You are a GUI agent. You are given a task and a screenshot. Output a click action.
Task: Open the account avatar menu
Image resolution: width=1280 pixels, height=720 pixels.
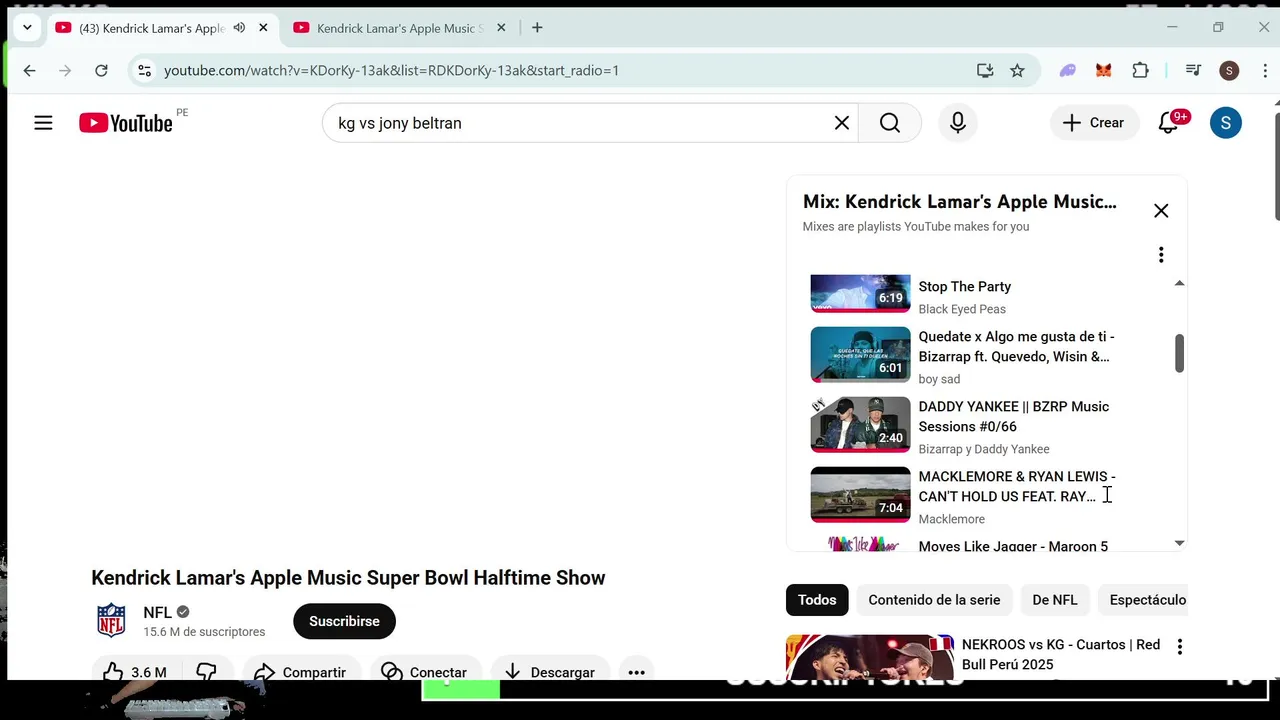(1226, 123)
